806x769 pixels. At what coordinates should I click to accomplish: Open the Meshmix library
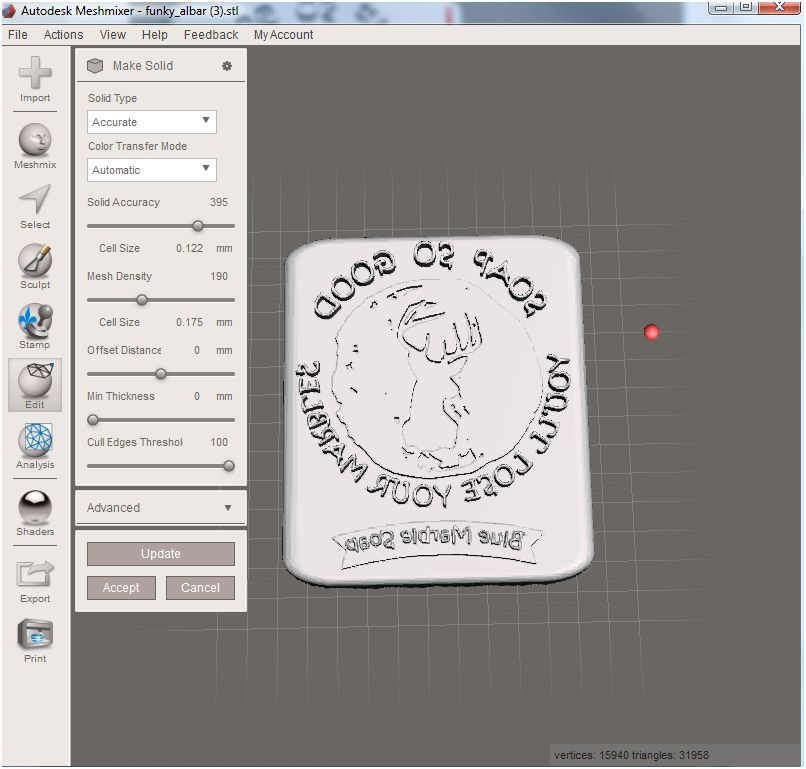(35, 147)
